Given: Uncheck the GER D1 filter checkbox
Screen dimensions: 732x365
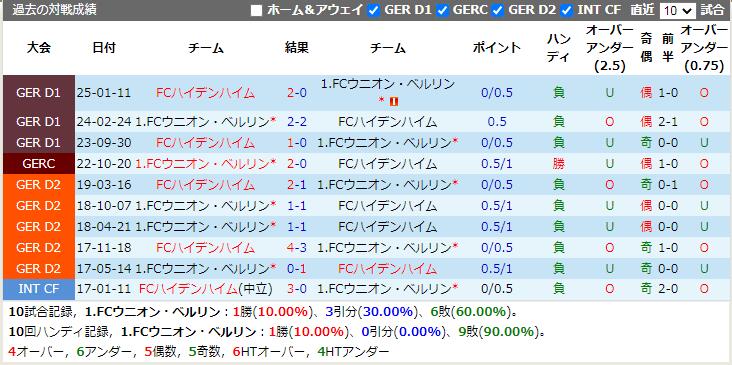Looking at the screenshot, I should 373,11.
